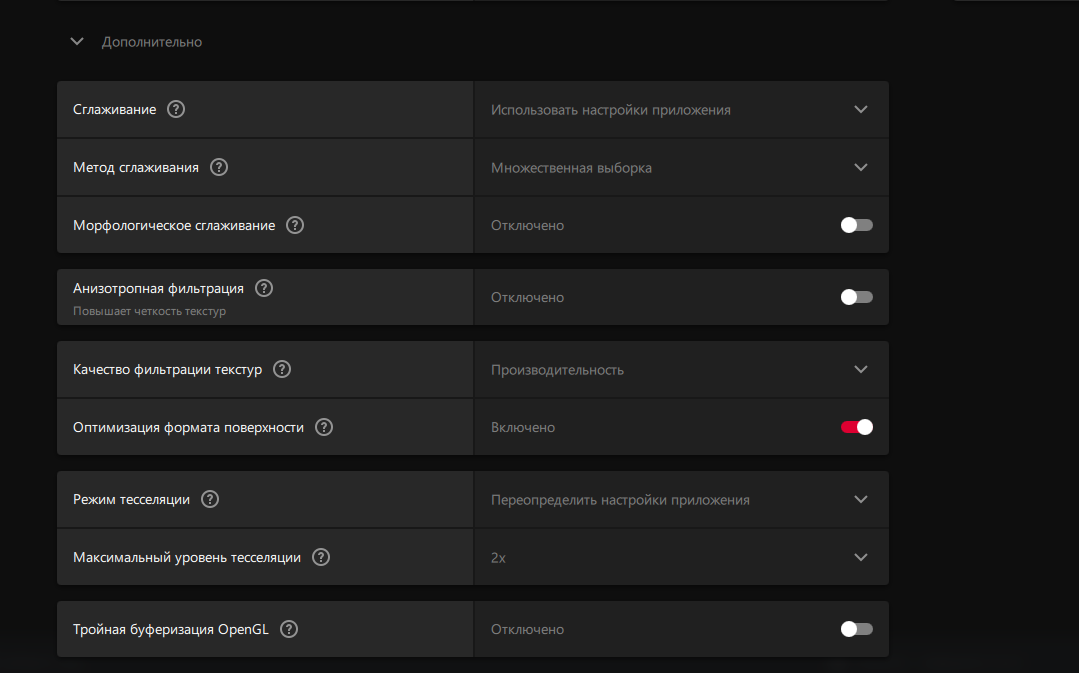Enable Морфологическое сглаживание toggle

[x=856, y=225]
